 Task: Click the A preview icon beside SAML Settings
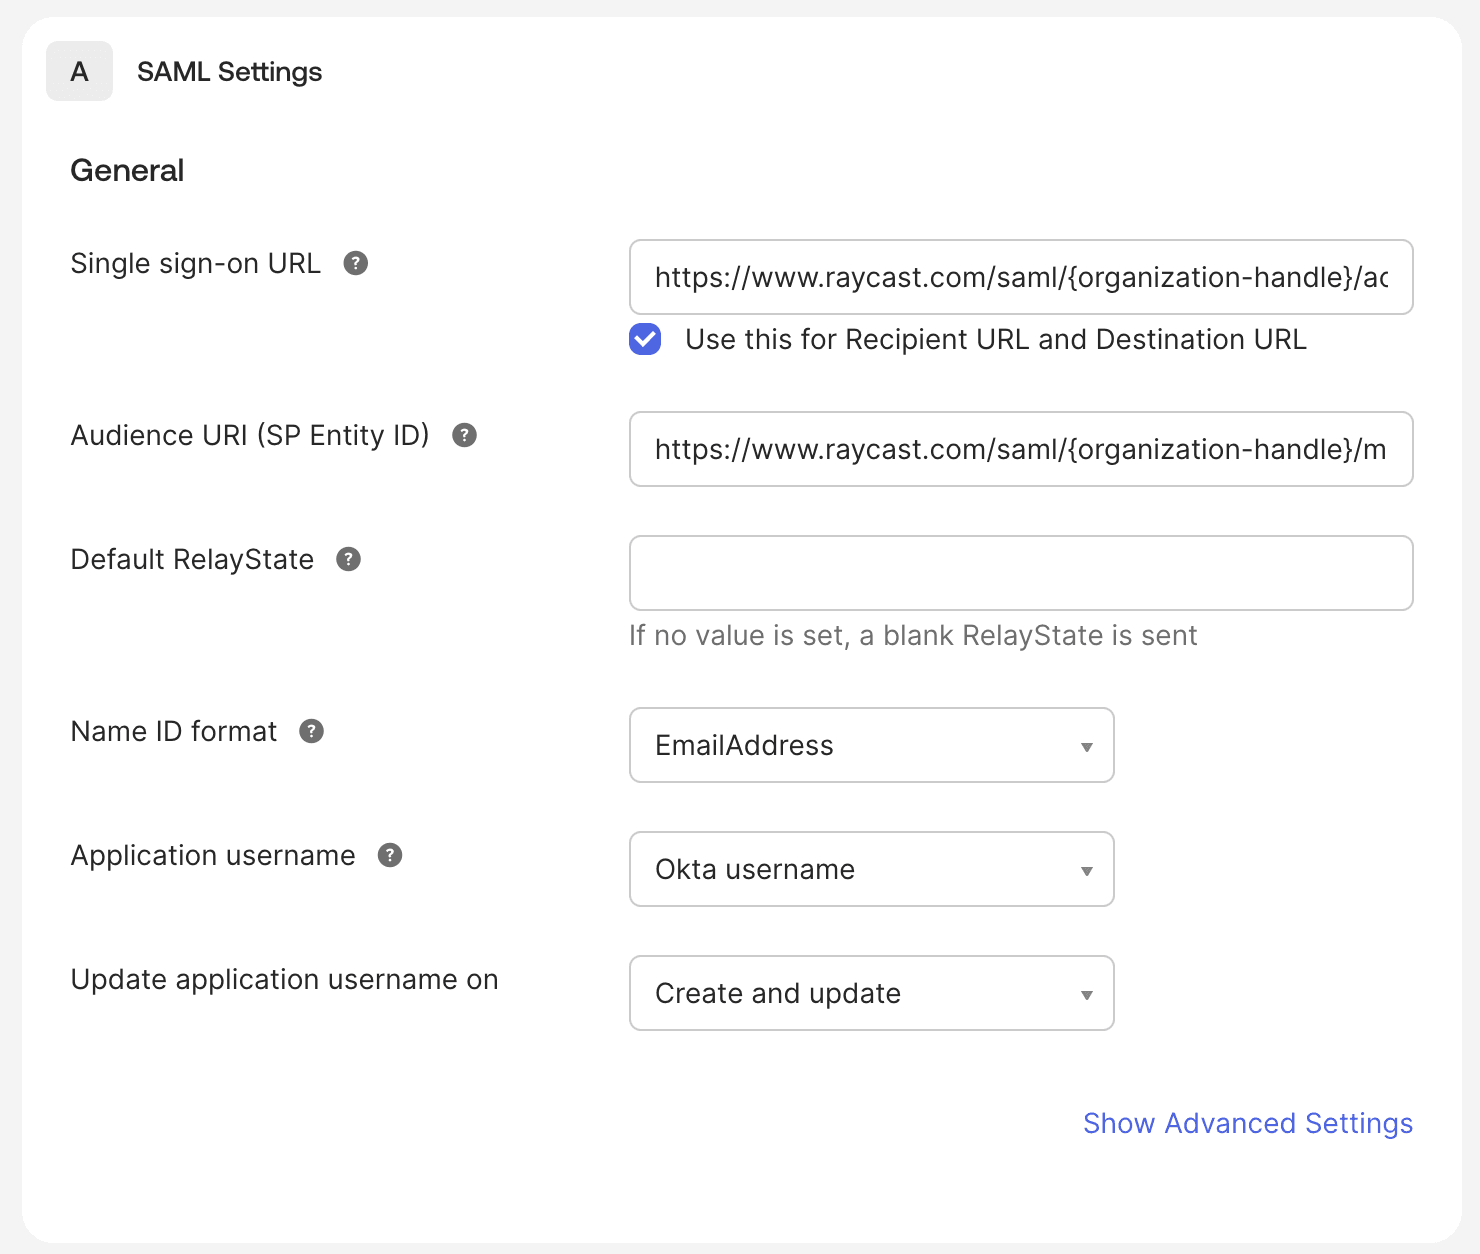point(79,71)
